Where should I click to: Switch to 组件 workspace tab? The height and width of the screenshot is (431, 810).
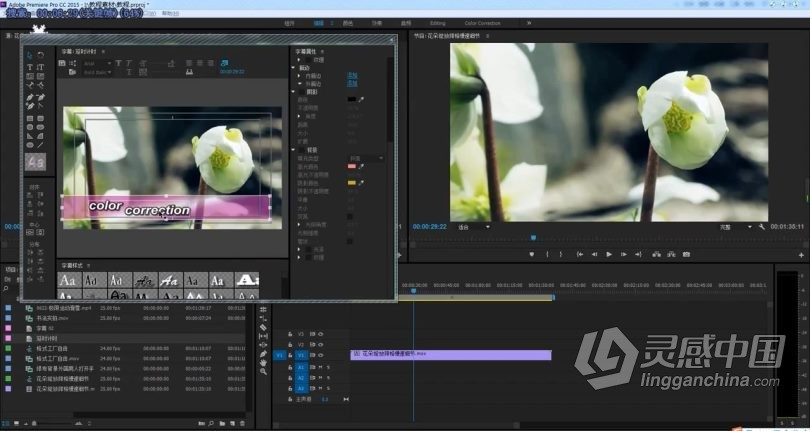coord(289,23)
